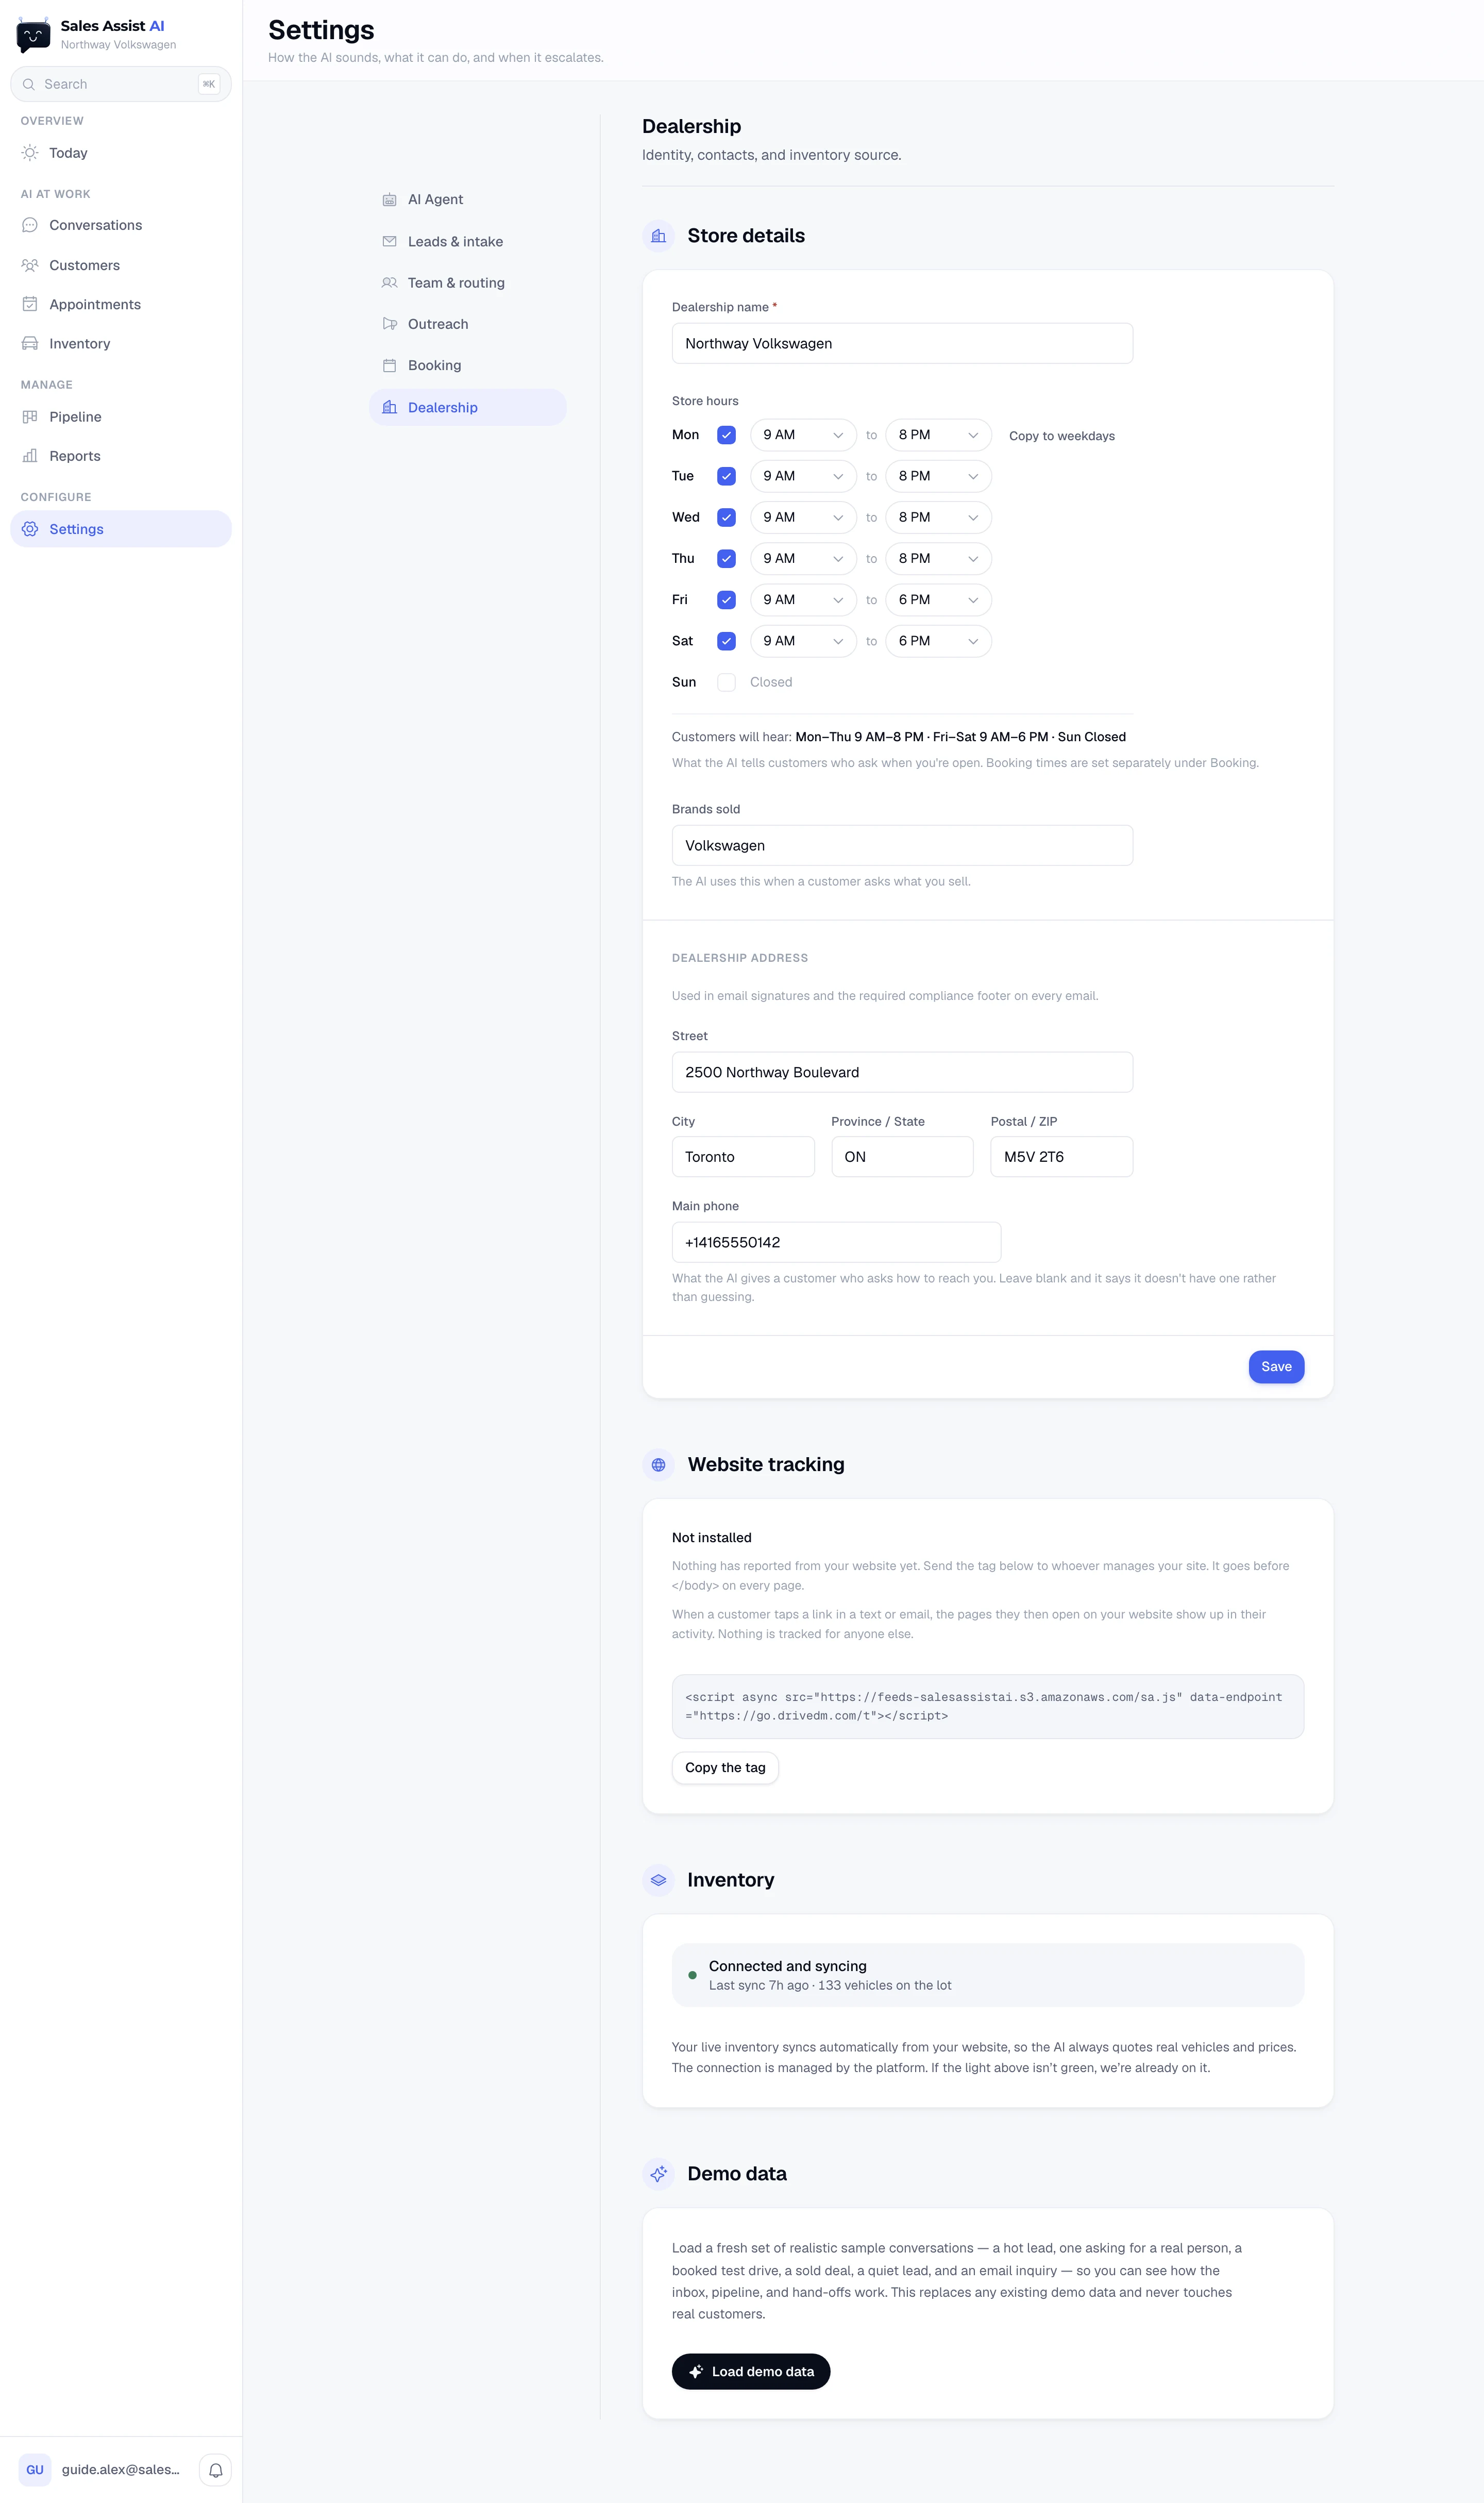This screenshot has width=1484, height=2503.
Task: Click the Save button
Action: [1276, 1367]
